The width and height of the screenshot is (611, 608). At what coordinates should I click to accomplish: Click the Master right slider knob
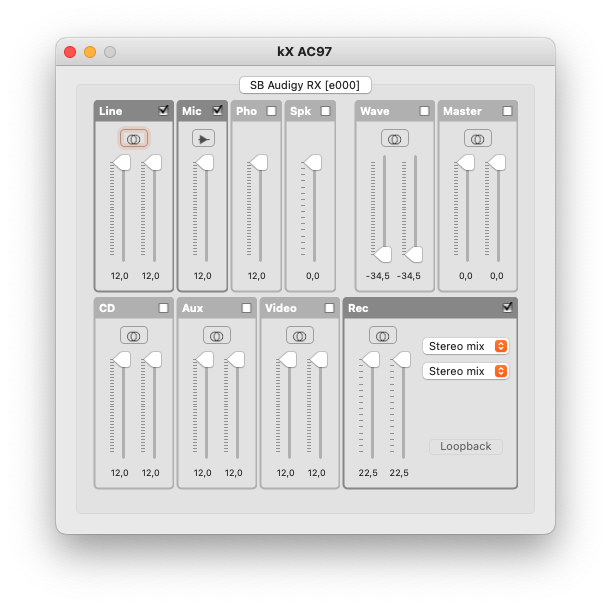[x=497, y=163]
